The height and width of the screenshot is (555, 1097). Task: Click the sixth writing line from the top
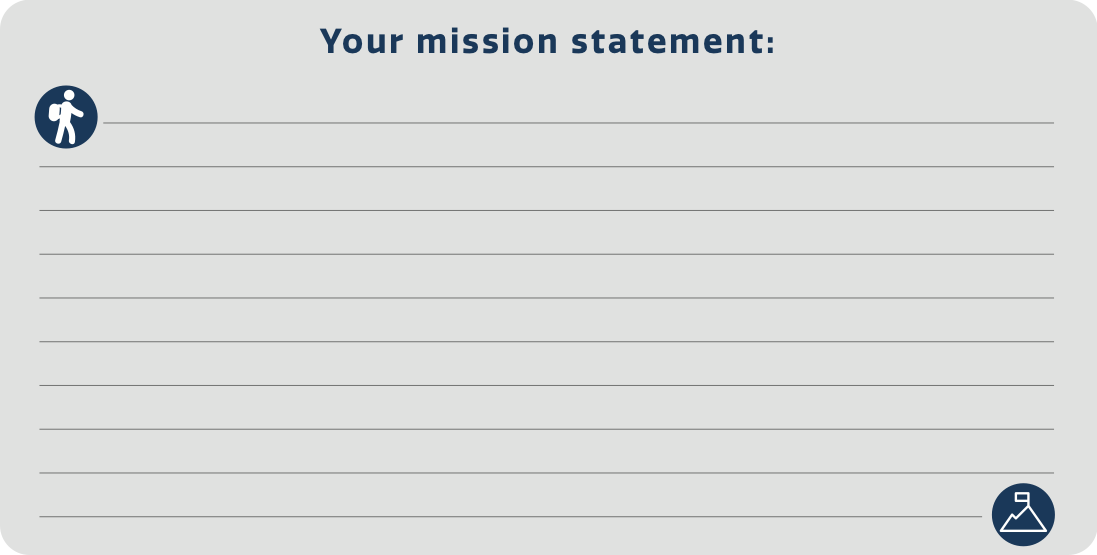(x=546, y=342)
